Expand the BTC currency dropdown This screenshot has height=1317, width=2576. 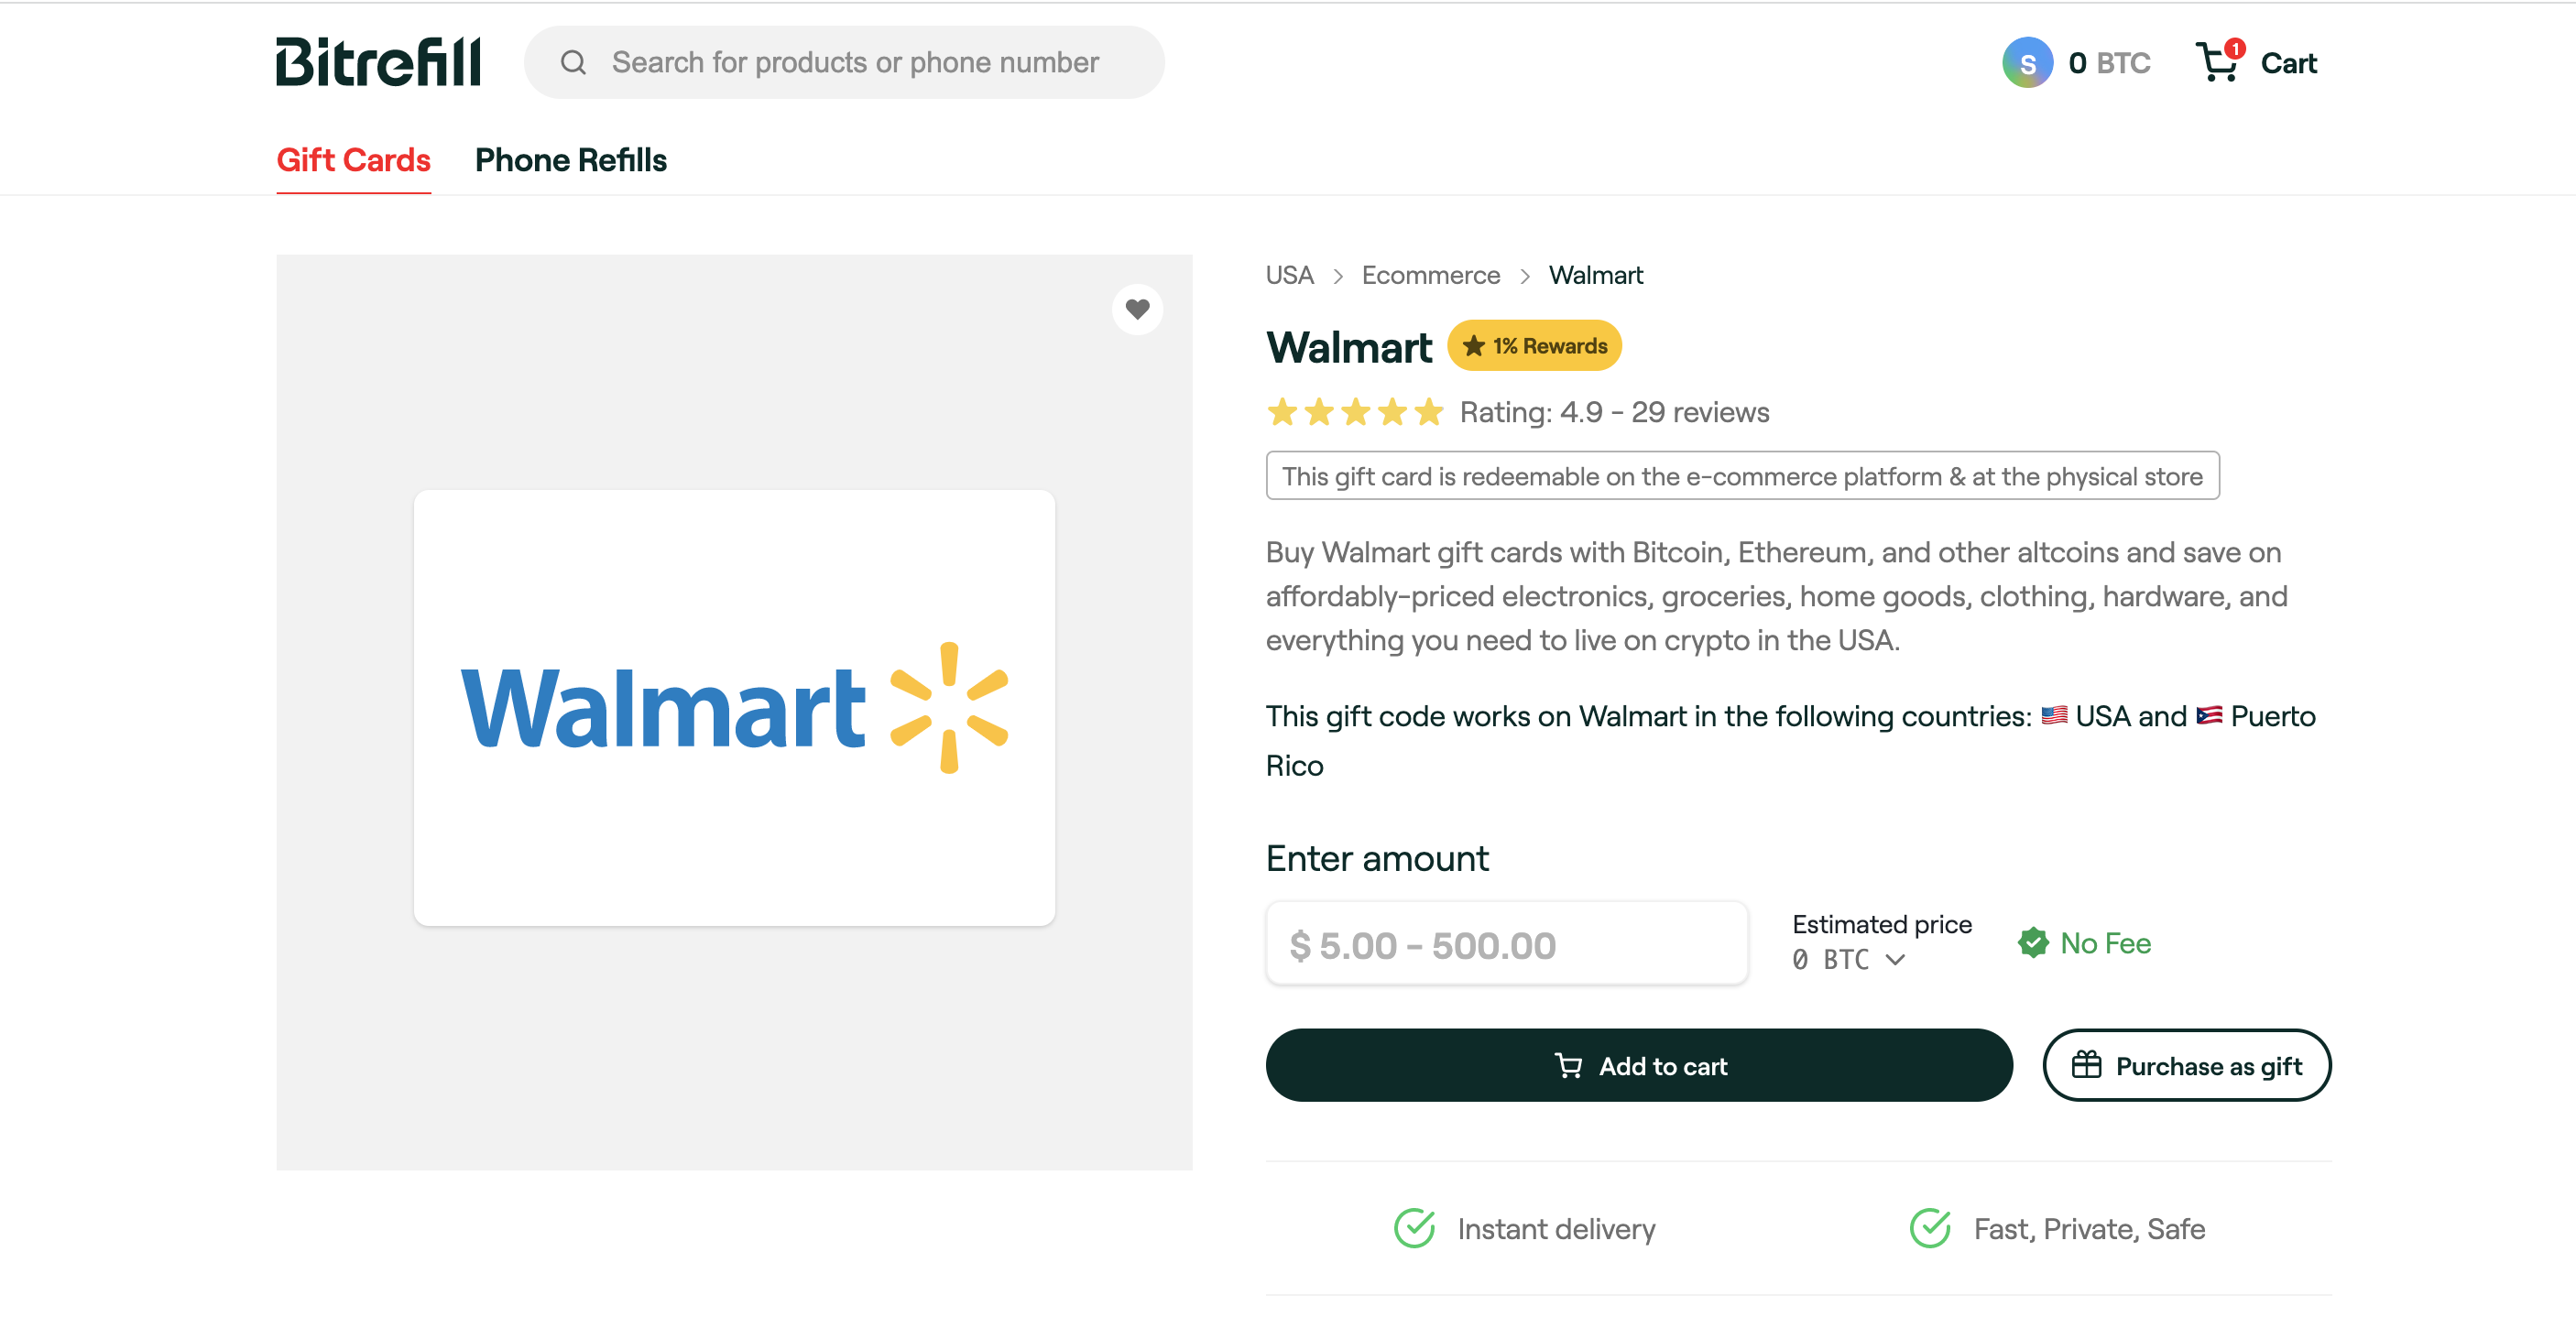[1864, 959]
